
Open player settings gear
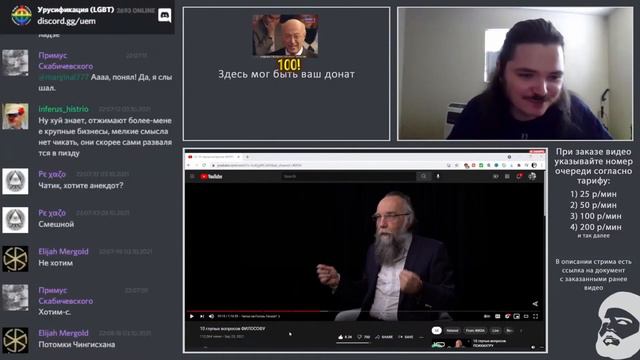507,316
